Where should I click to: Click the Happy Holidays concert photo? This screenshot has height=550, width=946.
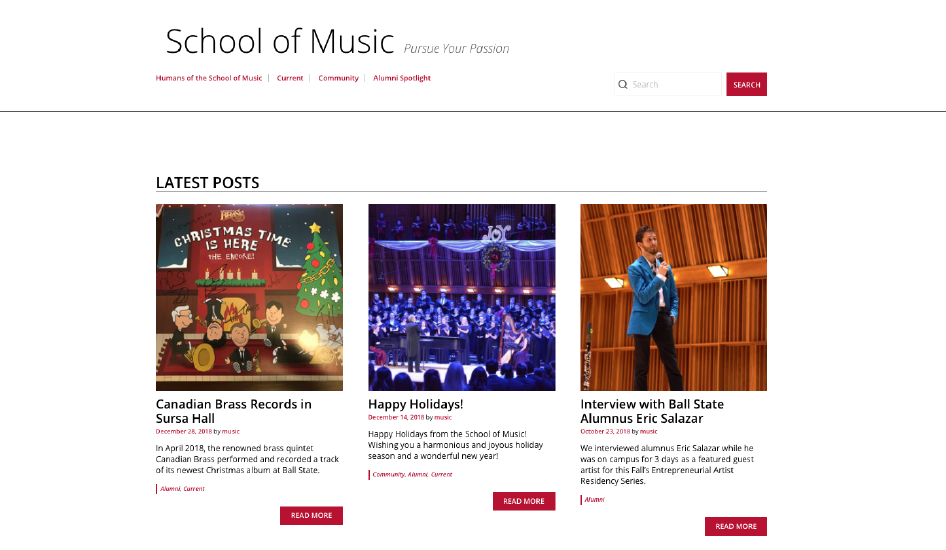(x=461, y=297)
